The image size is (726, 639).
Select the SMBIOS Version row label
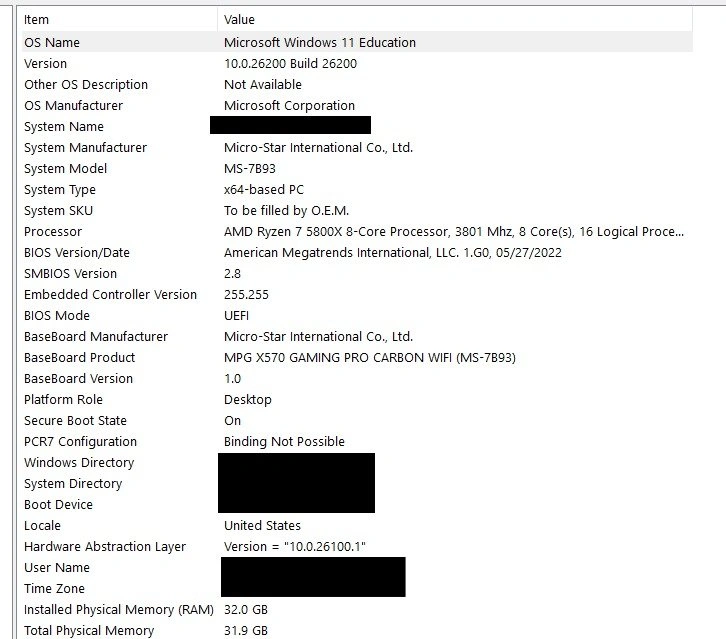(x=70, y=274)
